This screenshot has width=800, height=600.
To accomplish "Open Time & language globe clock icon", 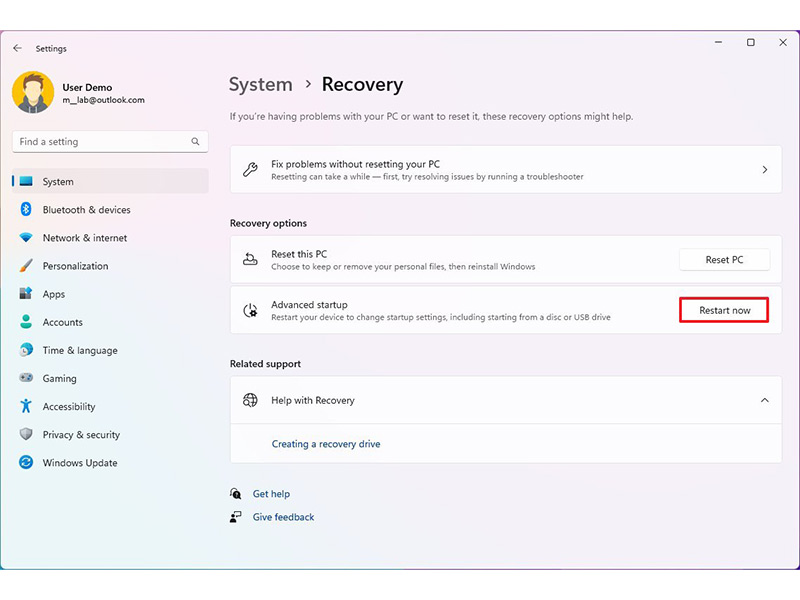I will (26, 350).
